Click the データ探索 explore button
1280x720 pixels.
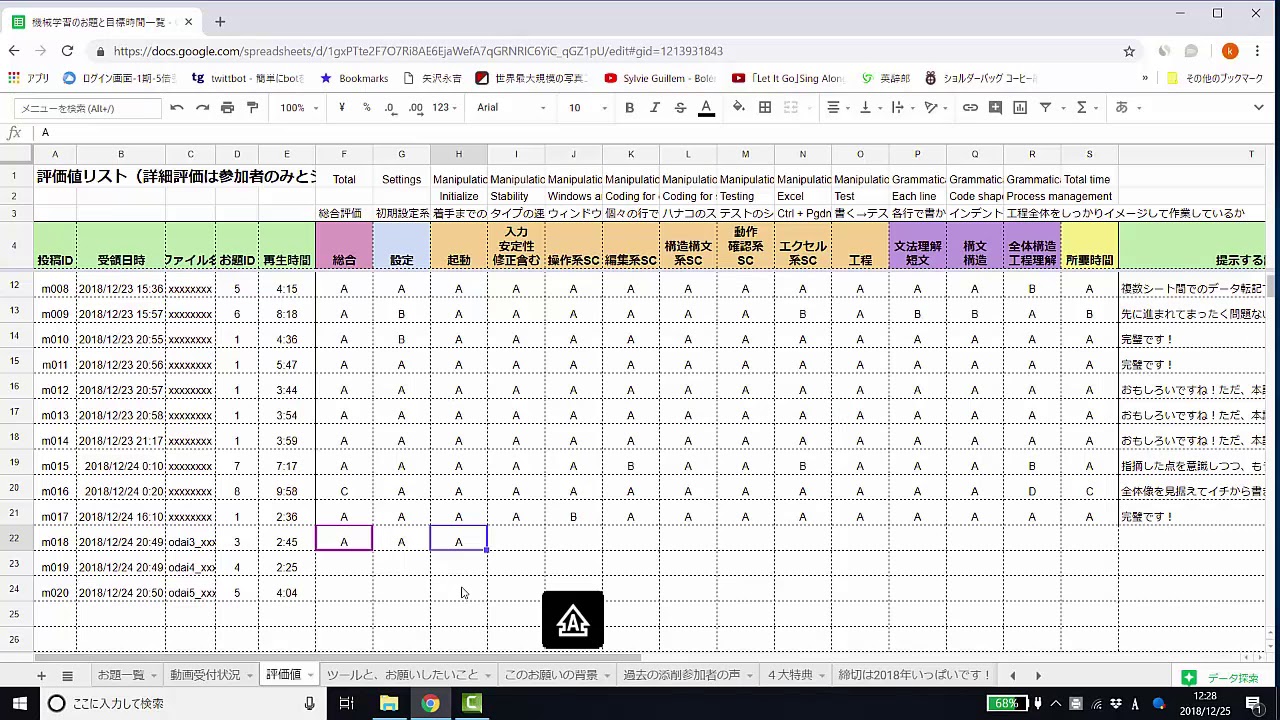coord(1221,677)
